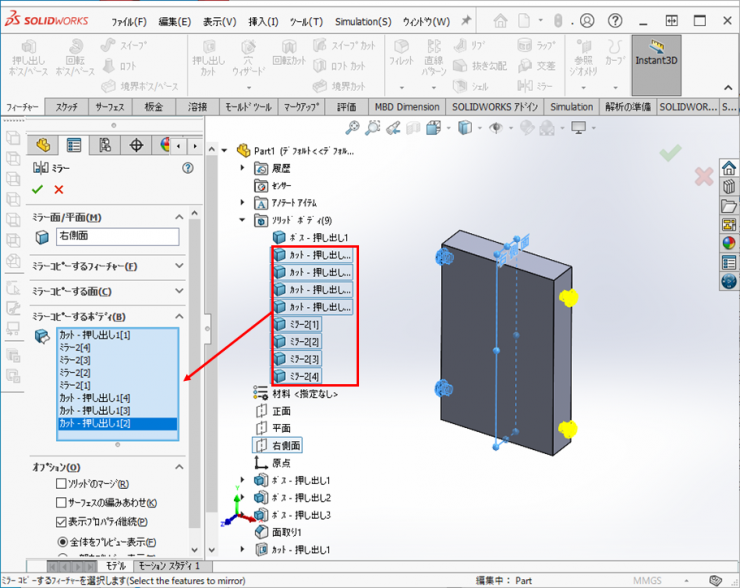Uncheck the 表示プロパティ継続 checkbox
The height and width of the screenshot is (588, 740).
coord(62,521)
